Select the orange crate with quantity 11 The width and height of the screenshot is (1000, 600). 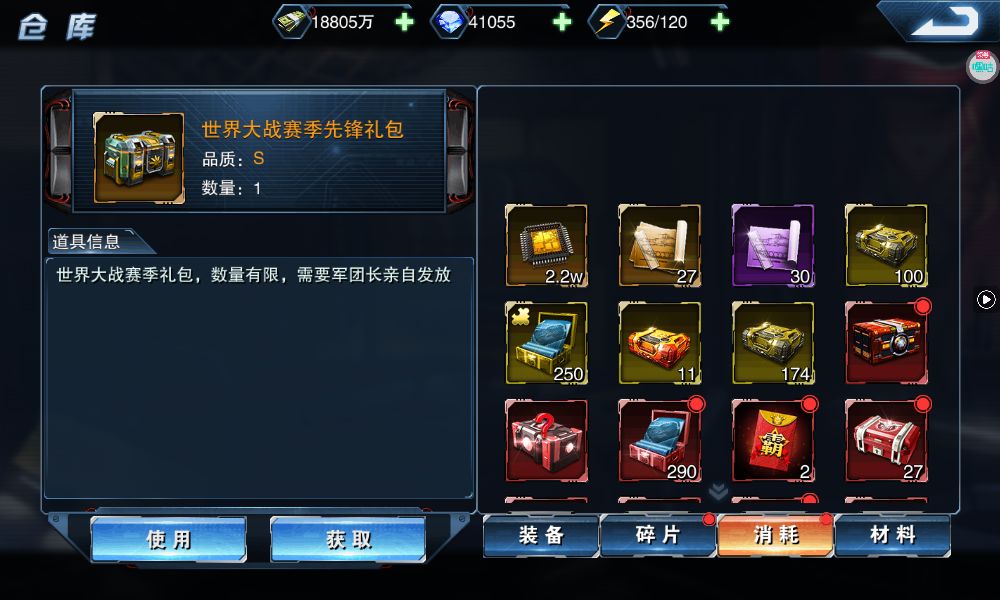[659, 343]
